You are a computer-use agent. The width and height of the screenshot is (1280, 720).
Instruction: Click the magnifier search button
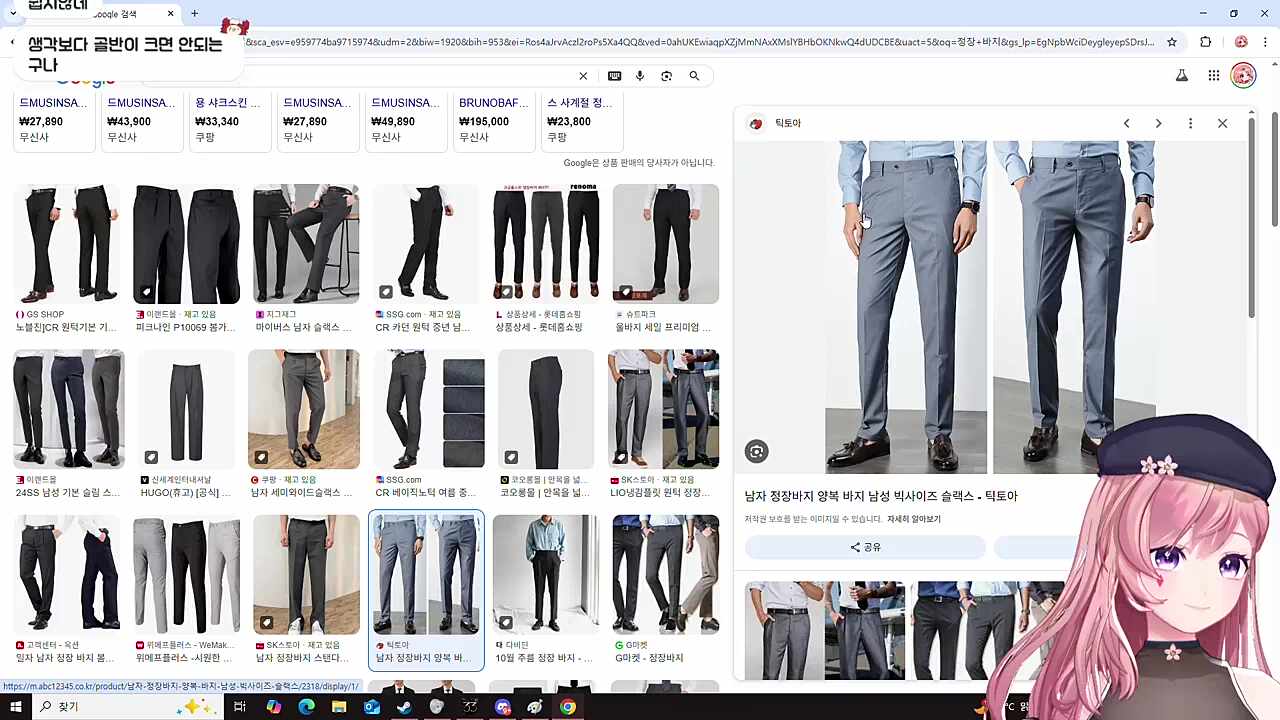(x=694, y=76)
